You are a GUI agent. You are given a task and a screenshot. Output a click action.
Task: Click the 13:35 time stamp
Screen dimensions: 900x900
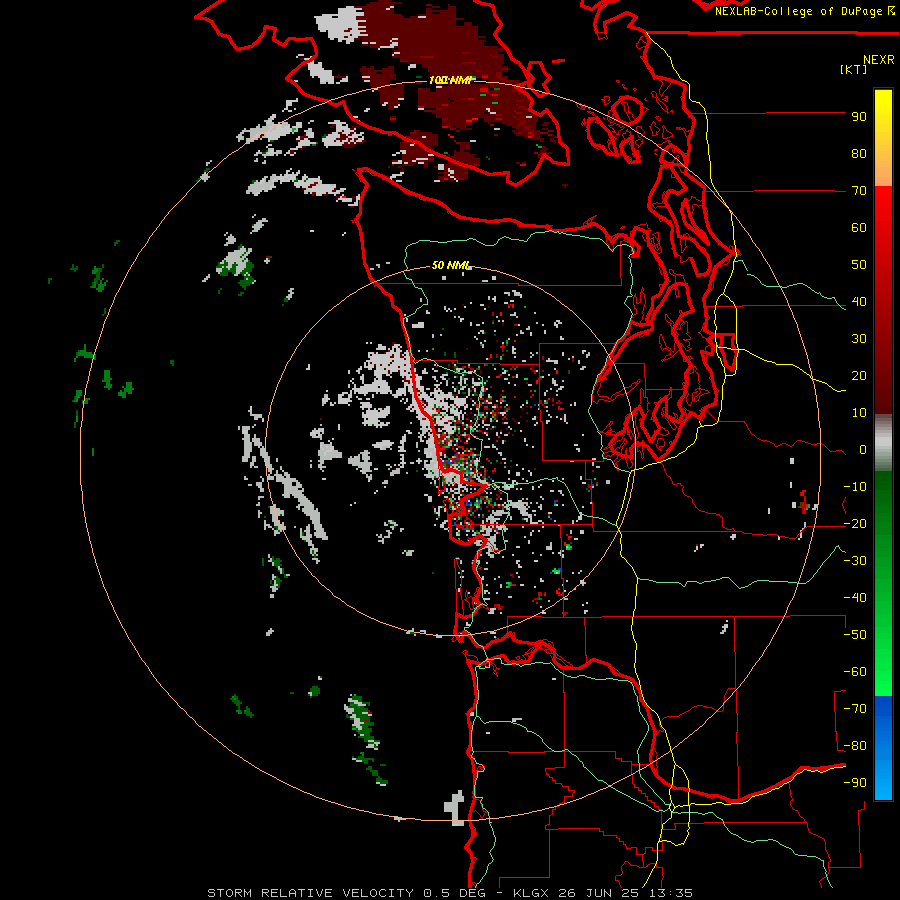(x=670, y=893)
